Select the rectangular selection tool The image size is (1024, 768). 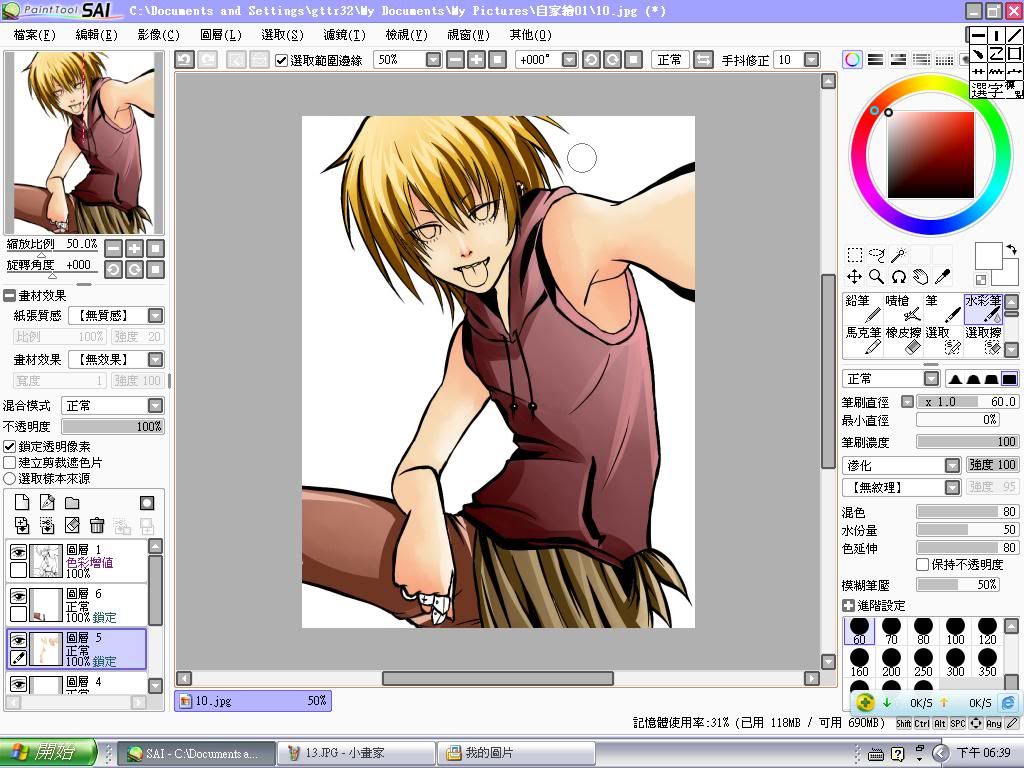tap(854, 255)
